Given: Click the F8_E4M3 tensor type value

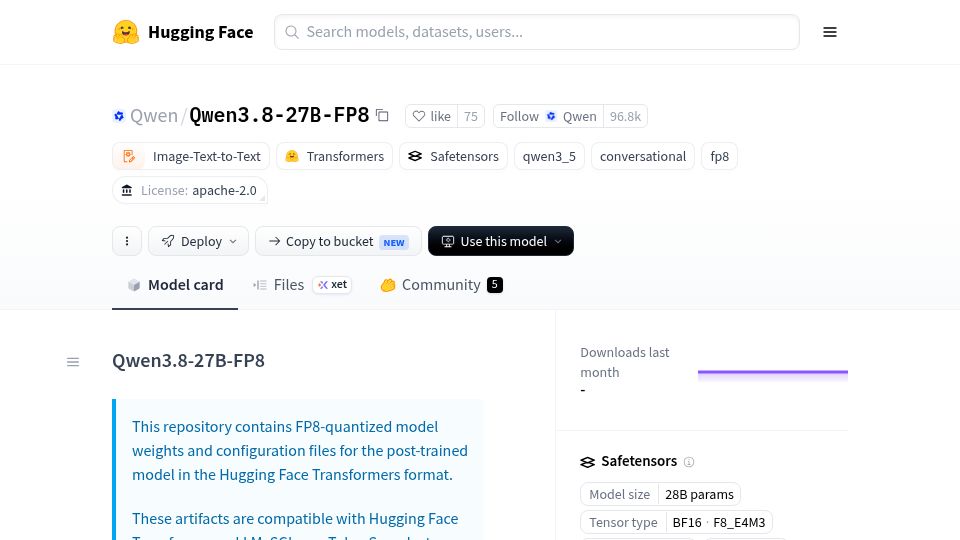Looking at the screenshot, I should 739,522.
